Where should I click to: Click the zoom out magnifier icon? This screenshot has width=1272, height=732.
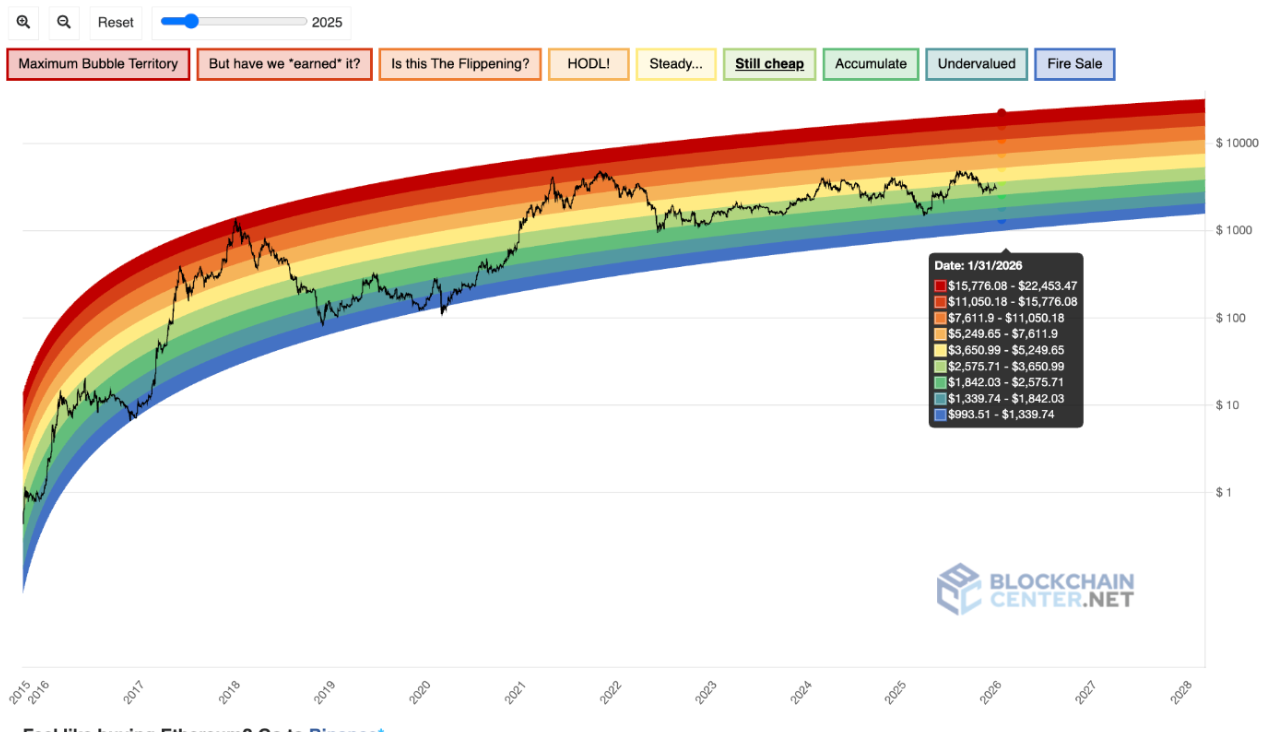[64, 22]
